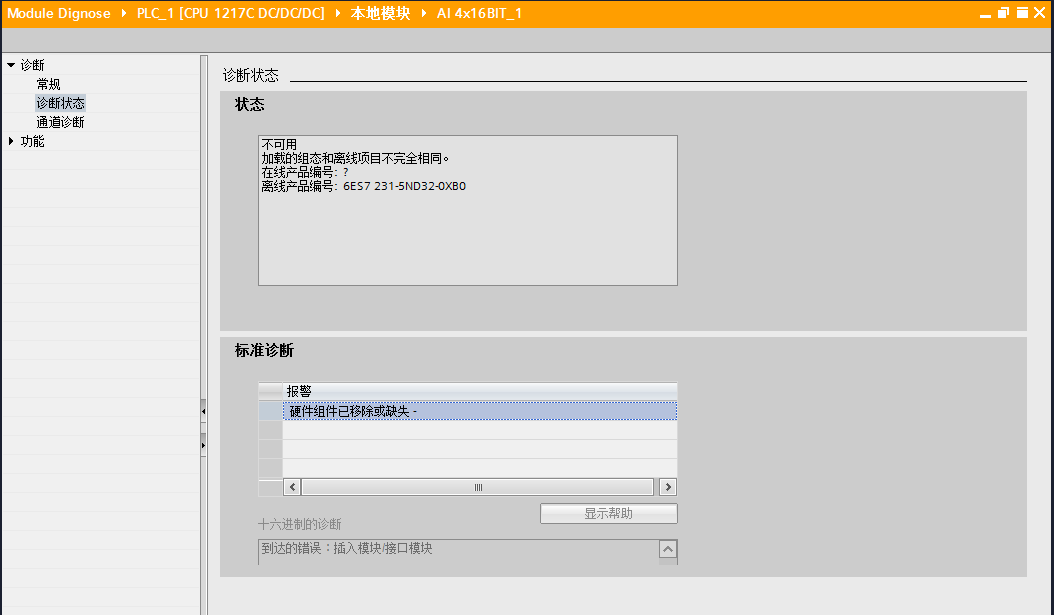Expand the 功能 tree node
Image resolution: width=1054 pixels, height=615 pixels.
[11, 141]
